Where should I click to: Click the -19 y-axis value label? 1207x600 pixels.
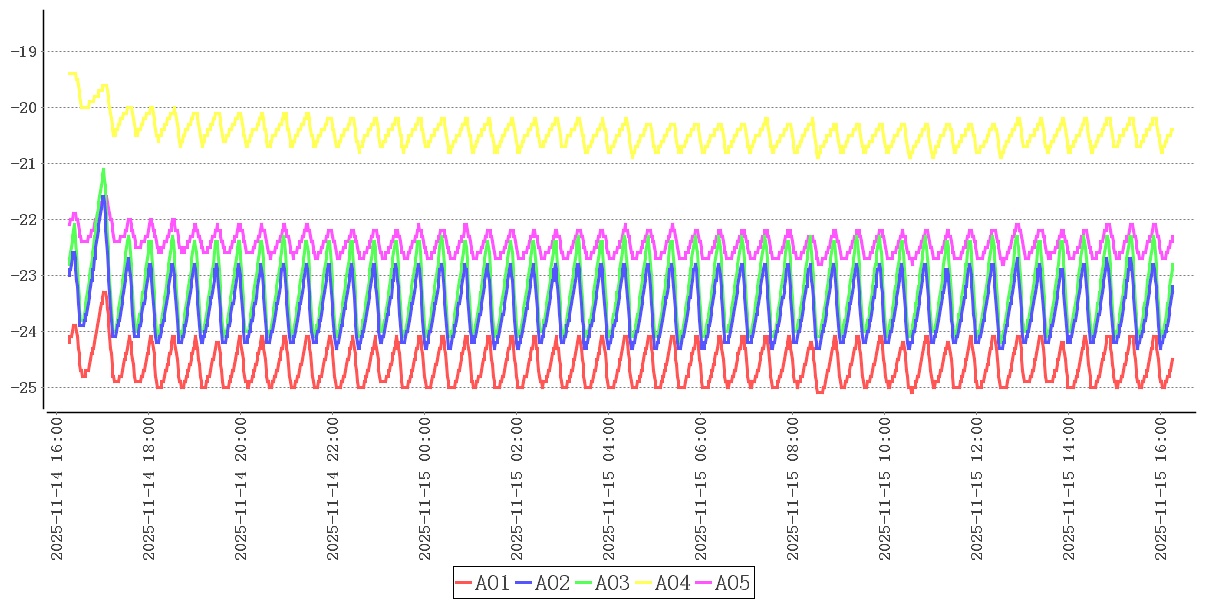[22, 51]
